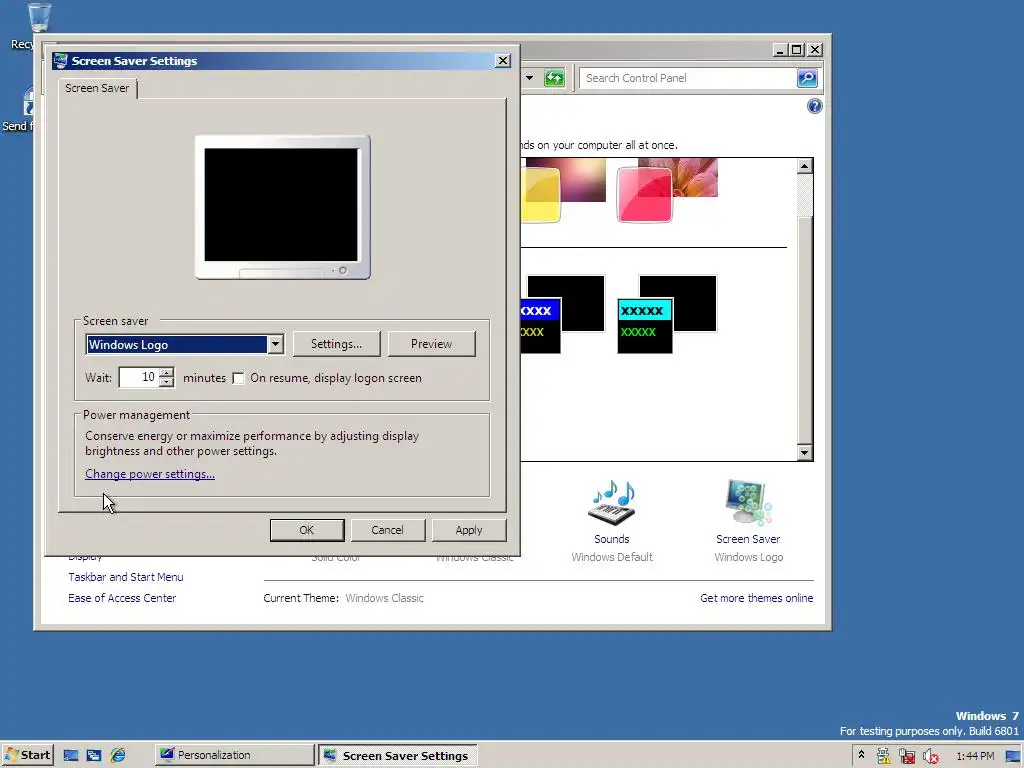
Task: Close the Screen Saver Settings dialog
Action: pyautogui.click(x=503, y=61)
